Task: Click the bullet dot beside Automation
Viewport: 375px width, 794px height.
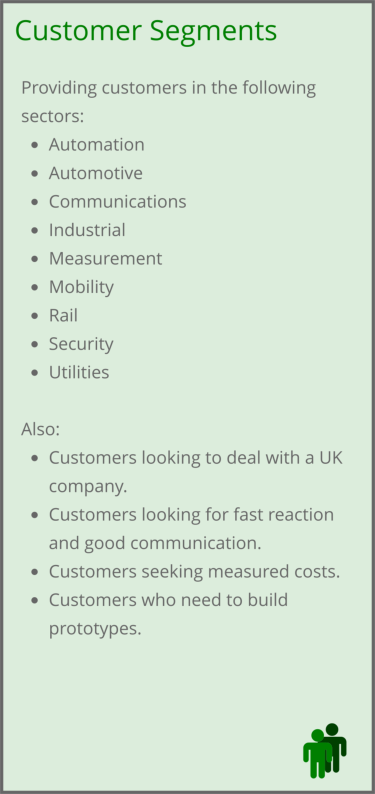Action: 34,145
